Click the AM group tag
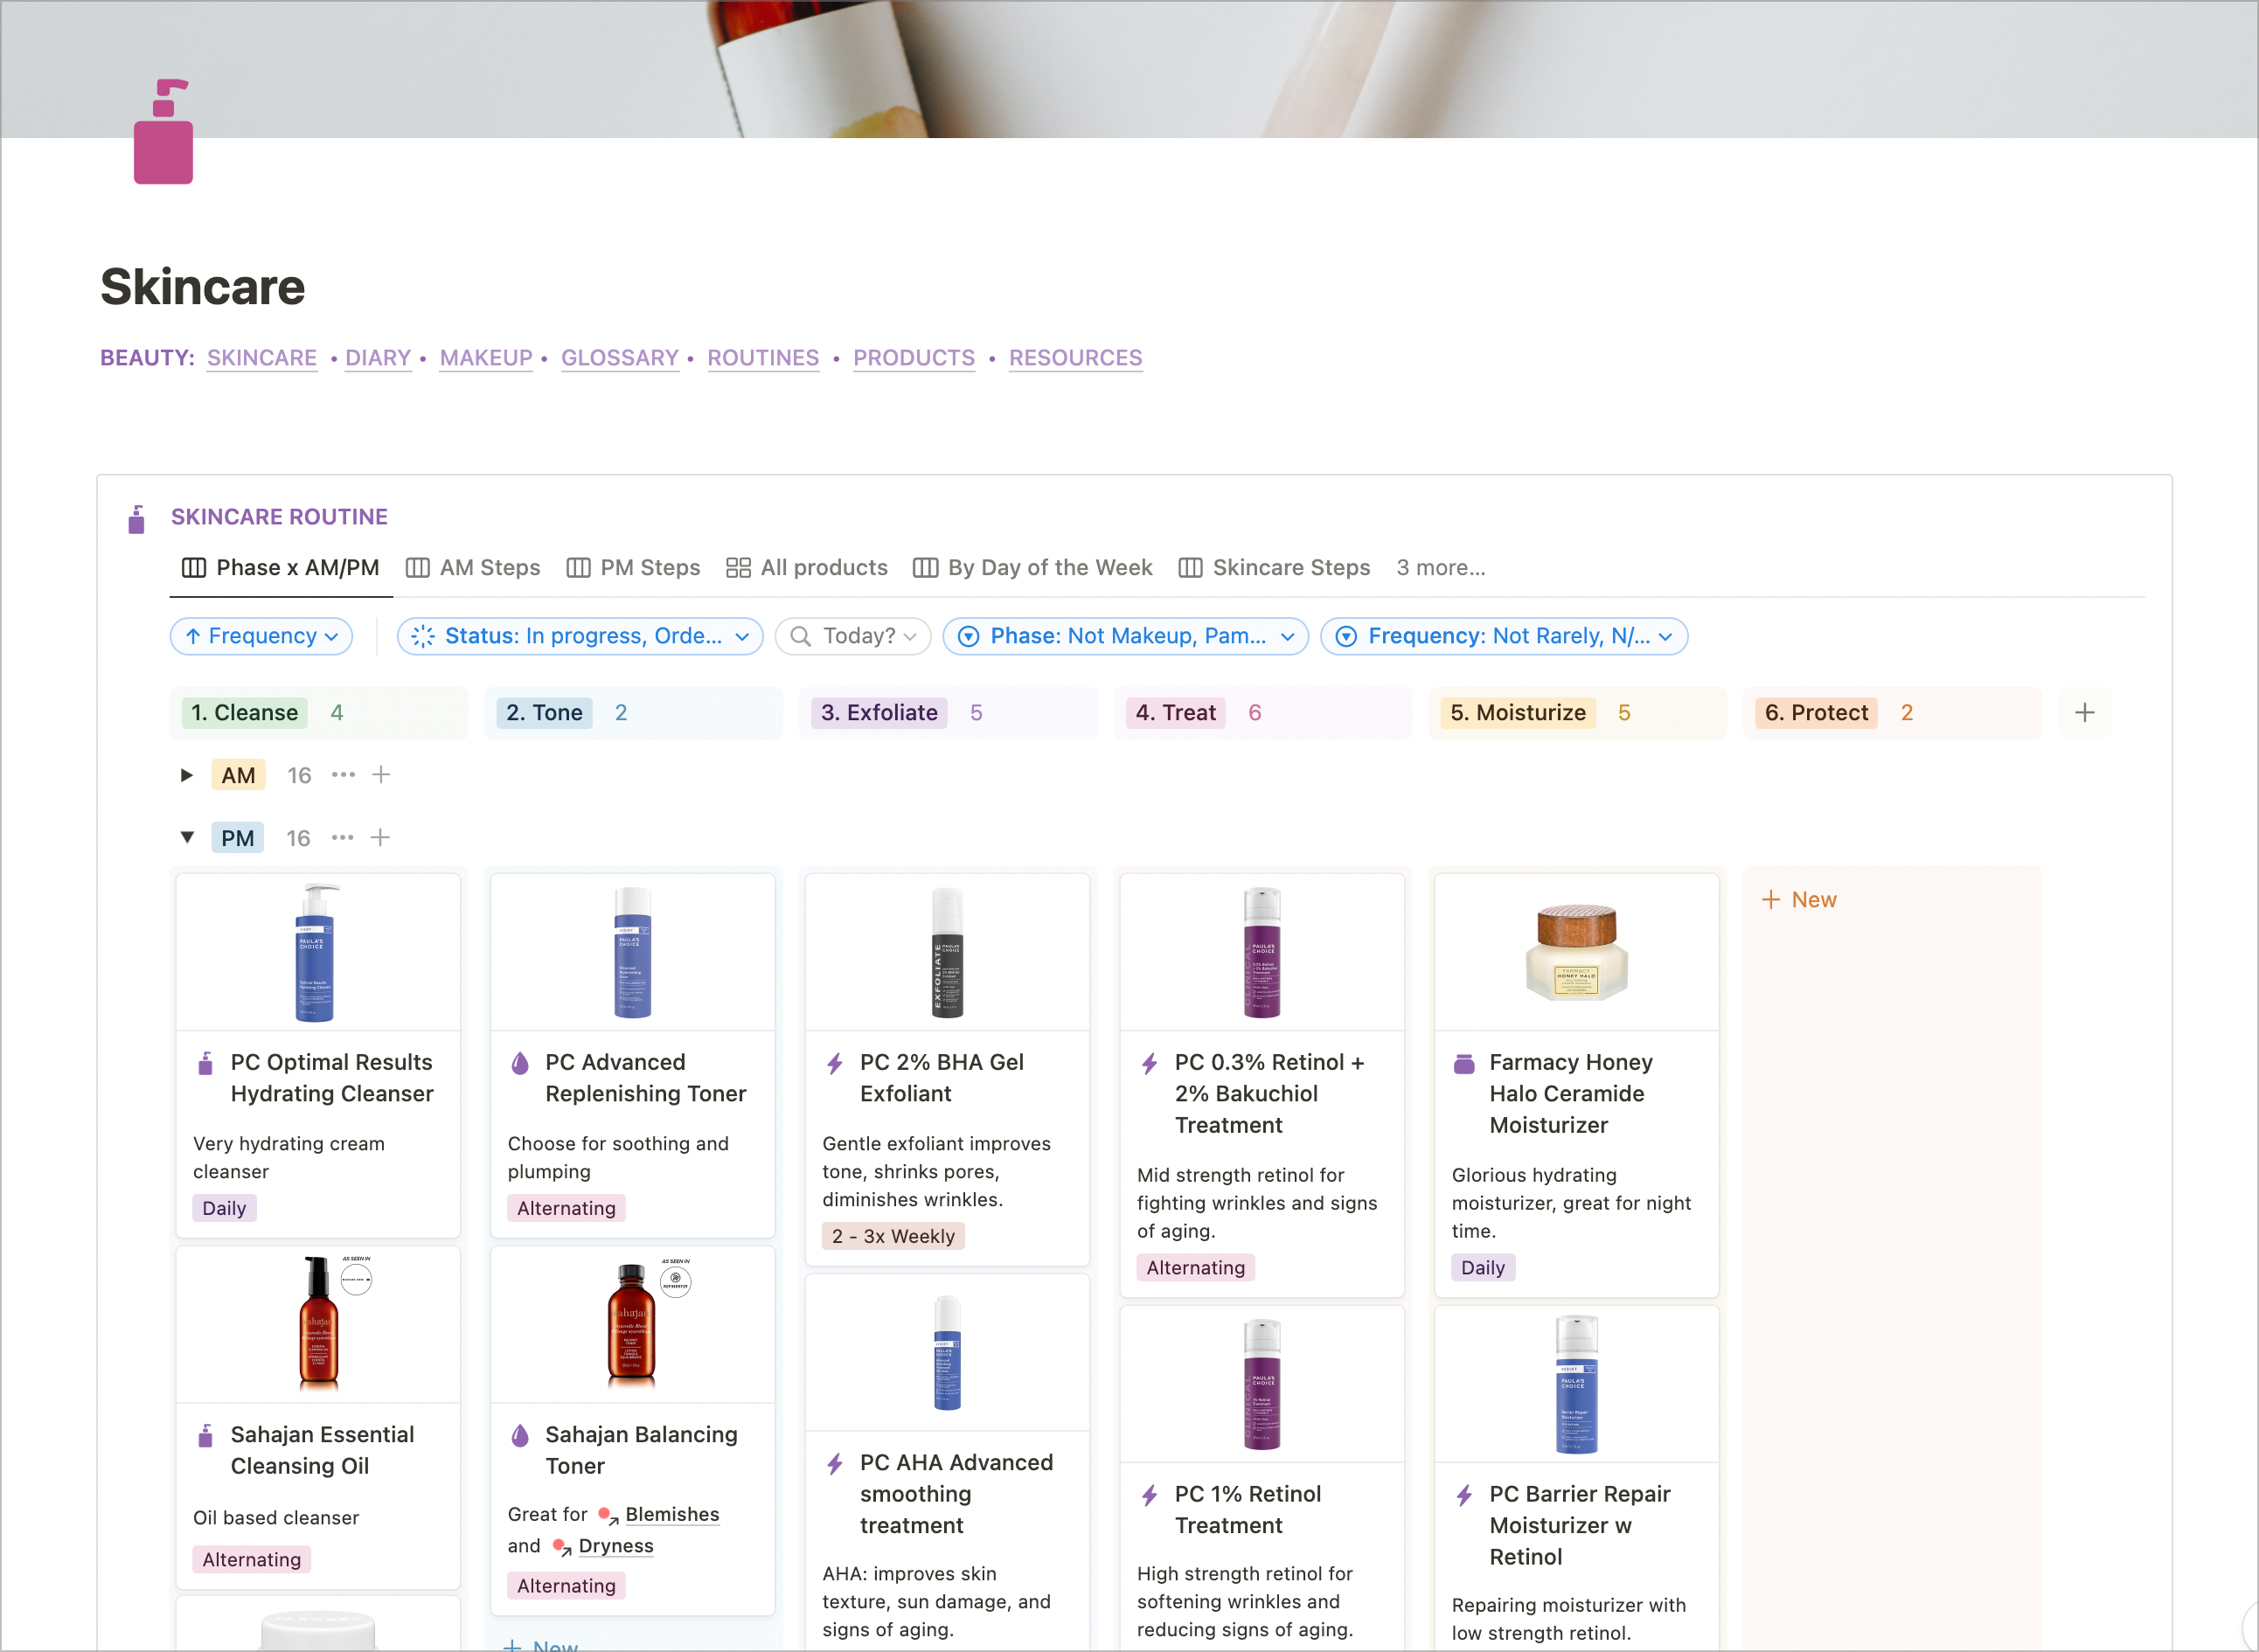2259x1652 pixels. point(238,775)
